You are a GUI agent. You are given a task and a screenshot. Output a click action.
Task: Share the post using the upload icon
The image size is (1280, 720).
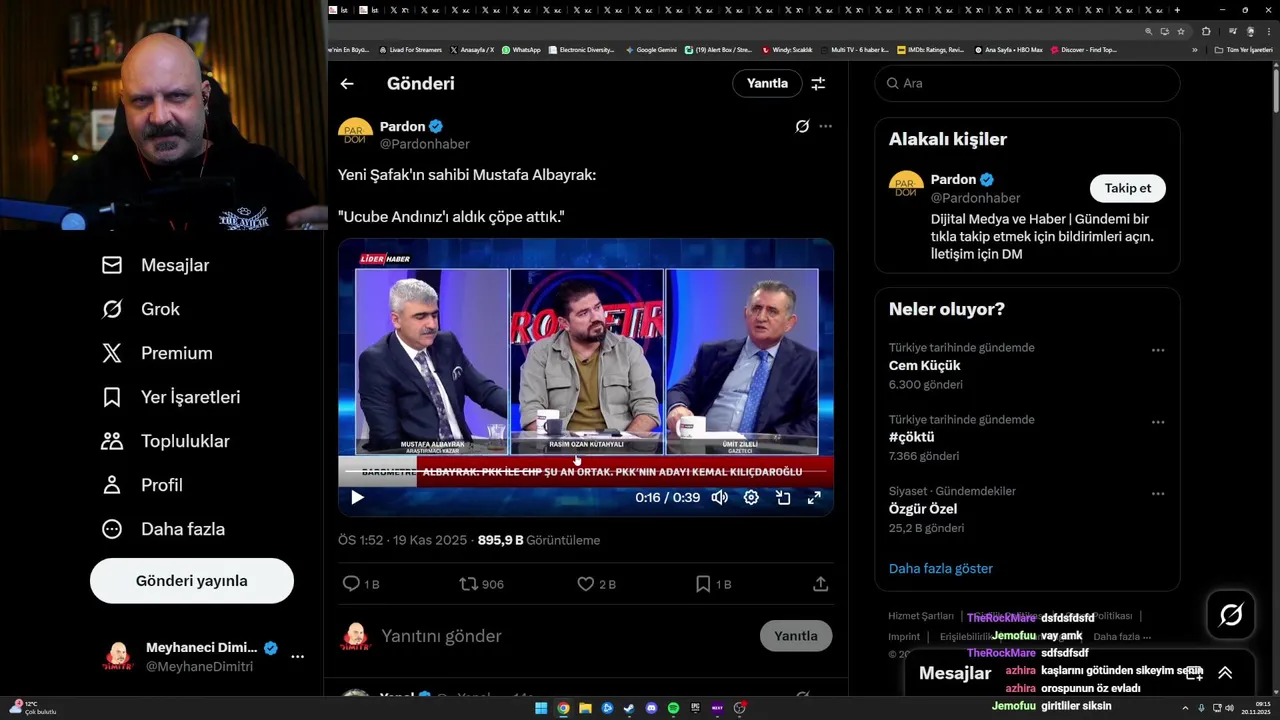(820, 584)
